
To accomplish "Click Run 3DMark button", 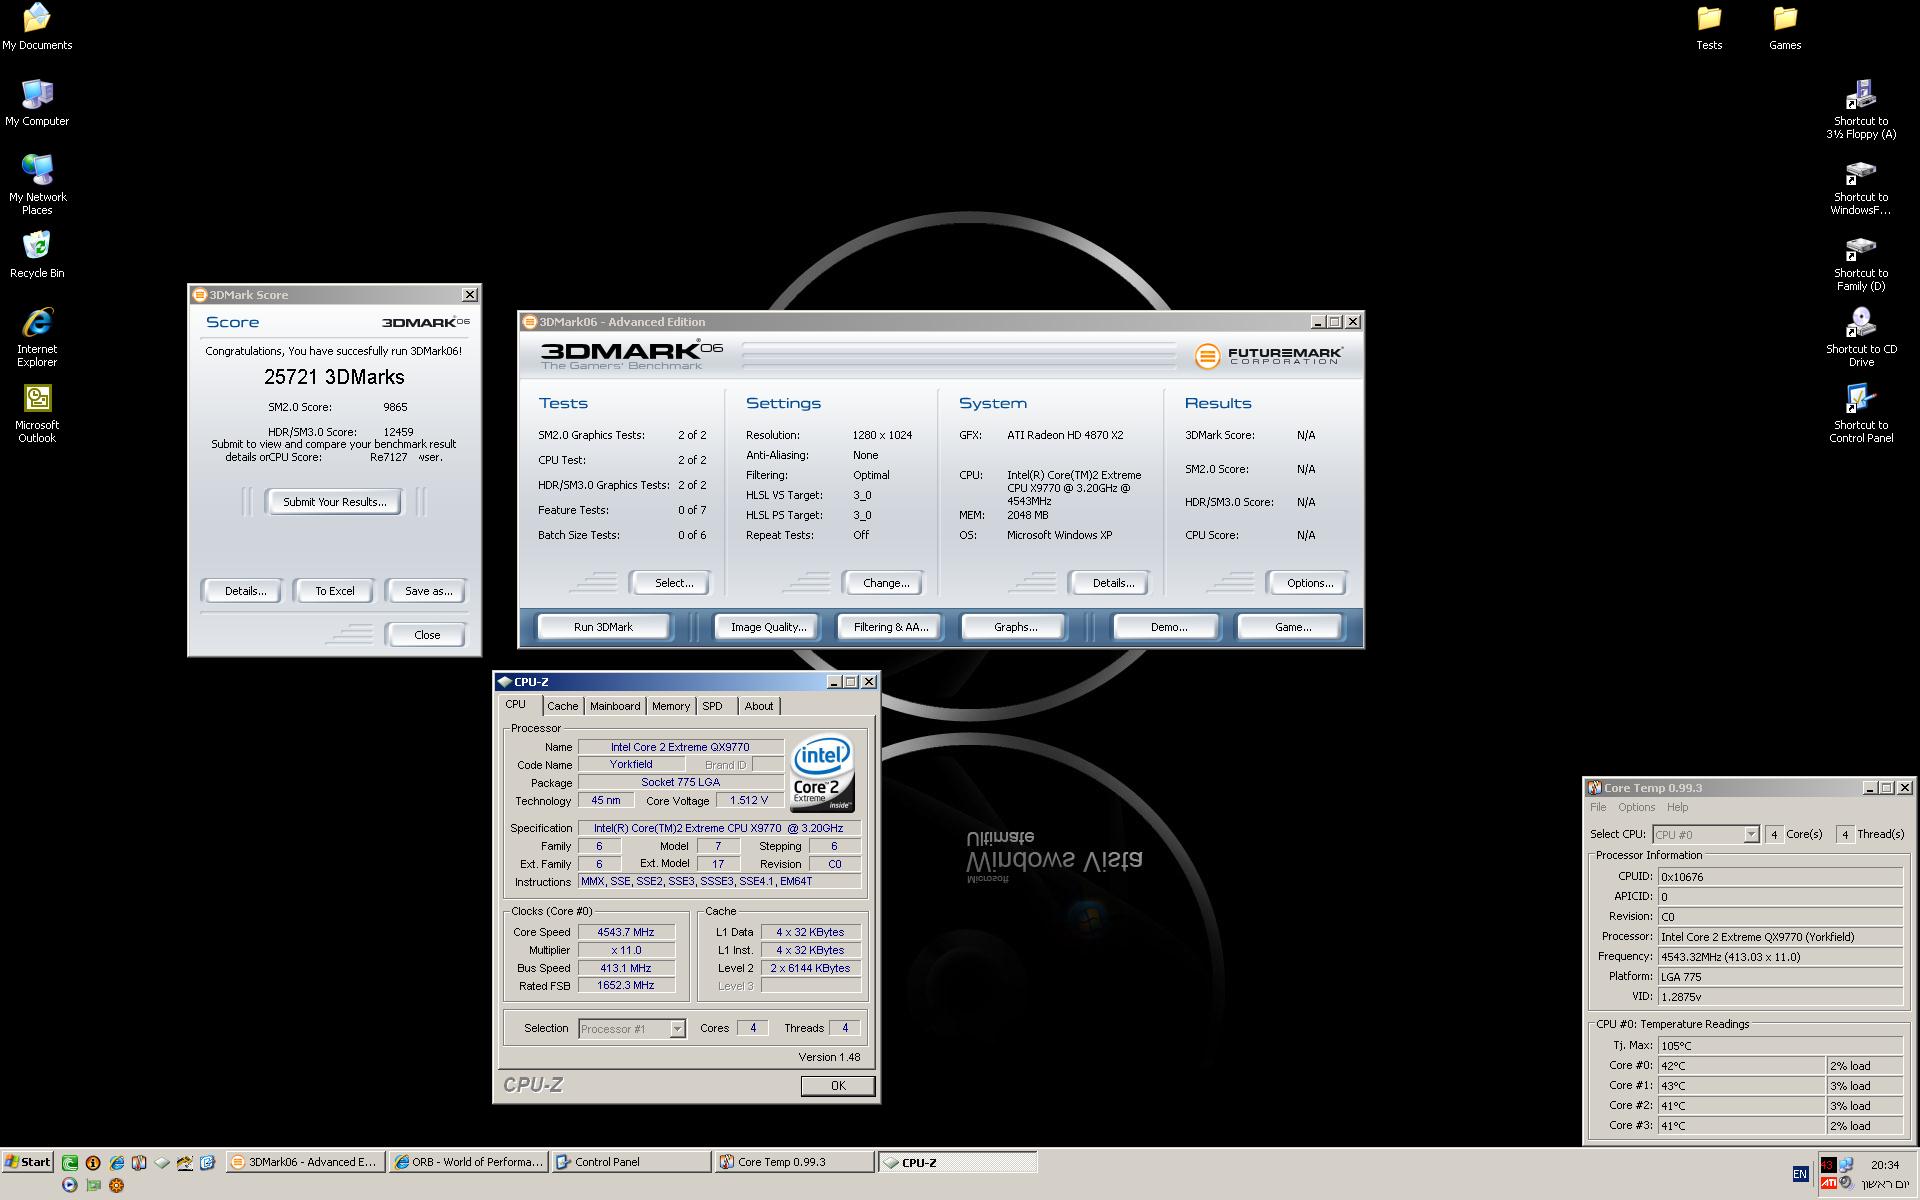I will pos(603,627).
